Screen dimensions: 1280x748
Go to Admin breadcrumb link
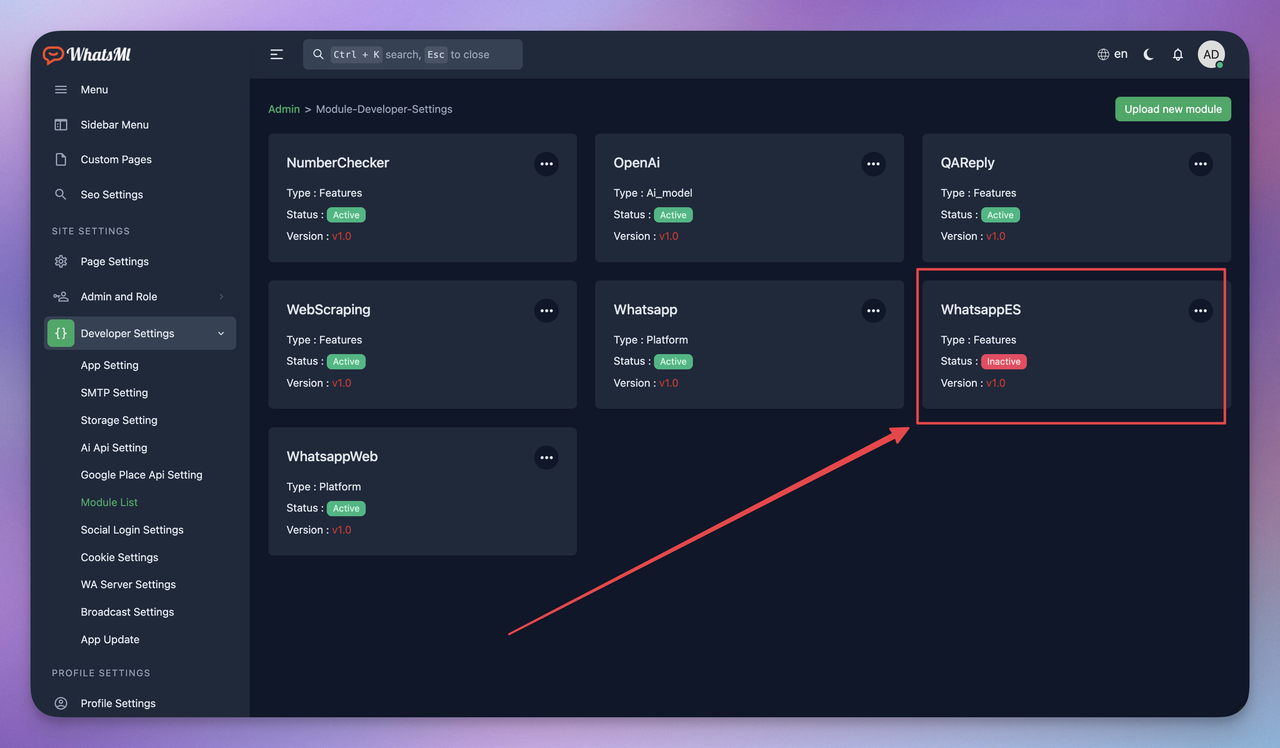click(x=284, y=109)
